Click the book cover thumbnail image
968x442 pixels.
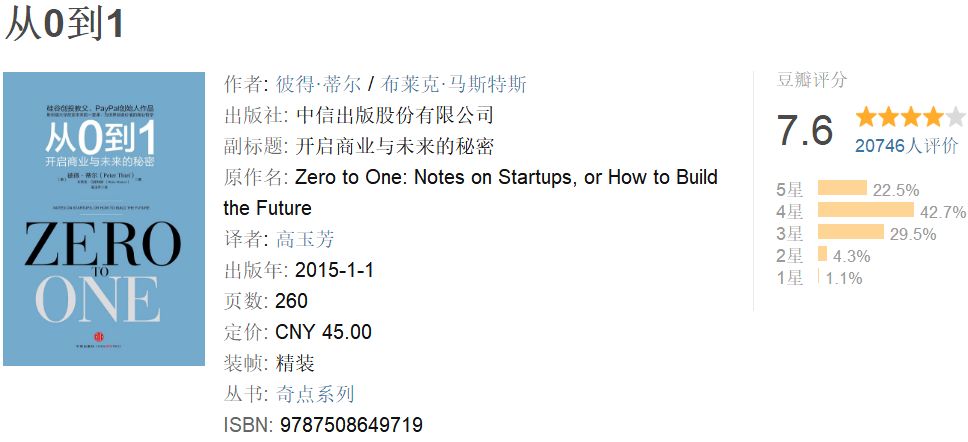104,218
